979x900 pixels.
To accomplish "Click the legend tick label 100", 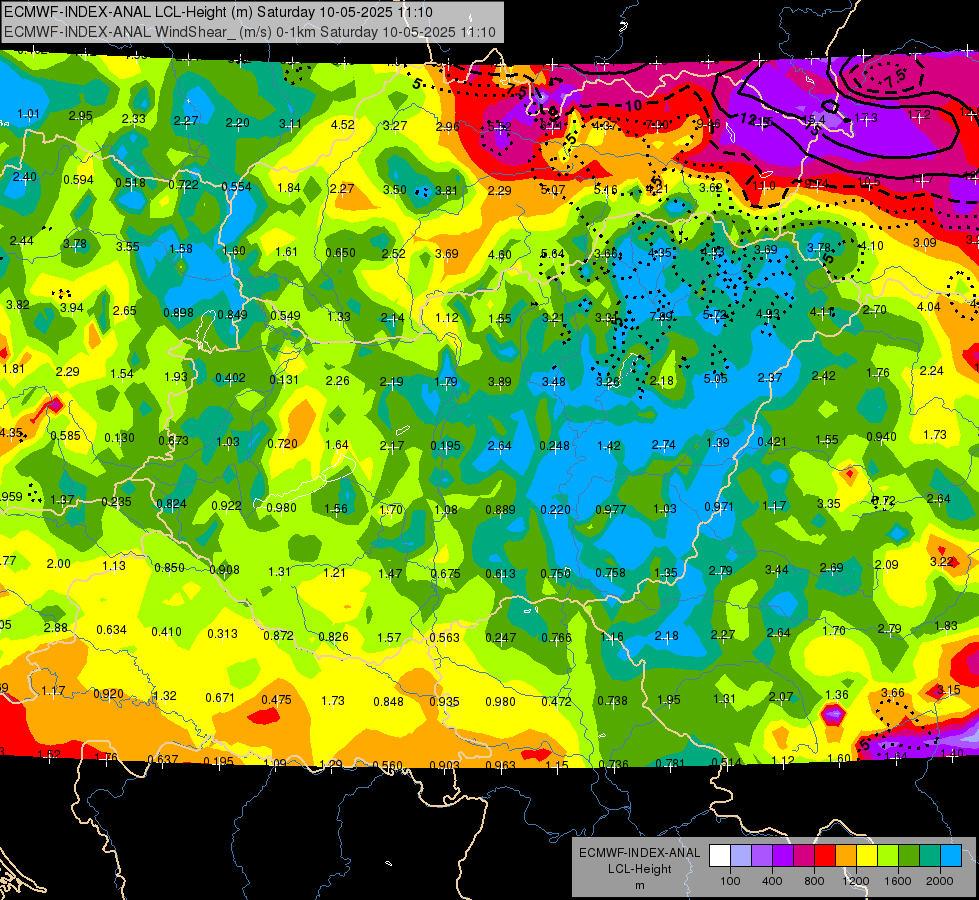I will point(731,881).
